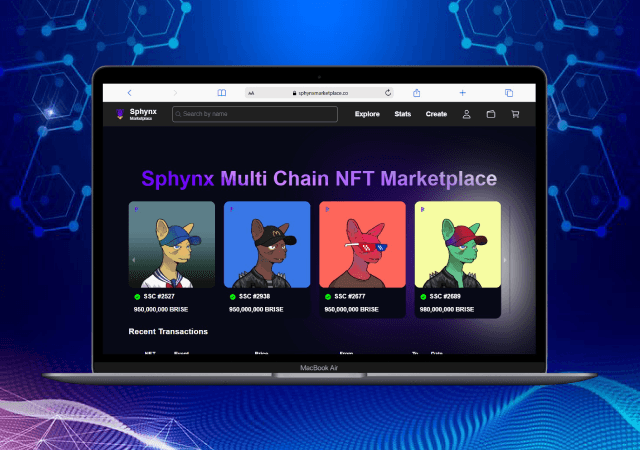Image resolution: width=640 pixels, height=450 pixels.
Task: Open the reader text size AA control
Action: pyautogui.click(x=251, y=93)
